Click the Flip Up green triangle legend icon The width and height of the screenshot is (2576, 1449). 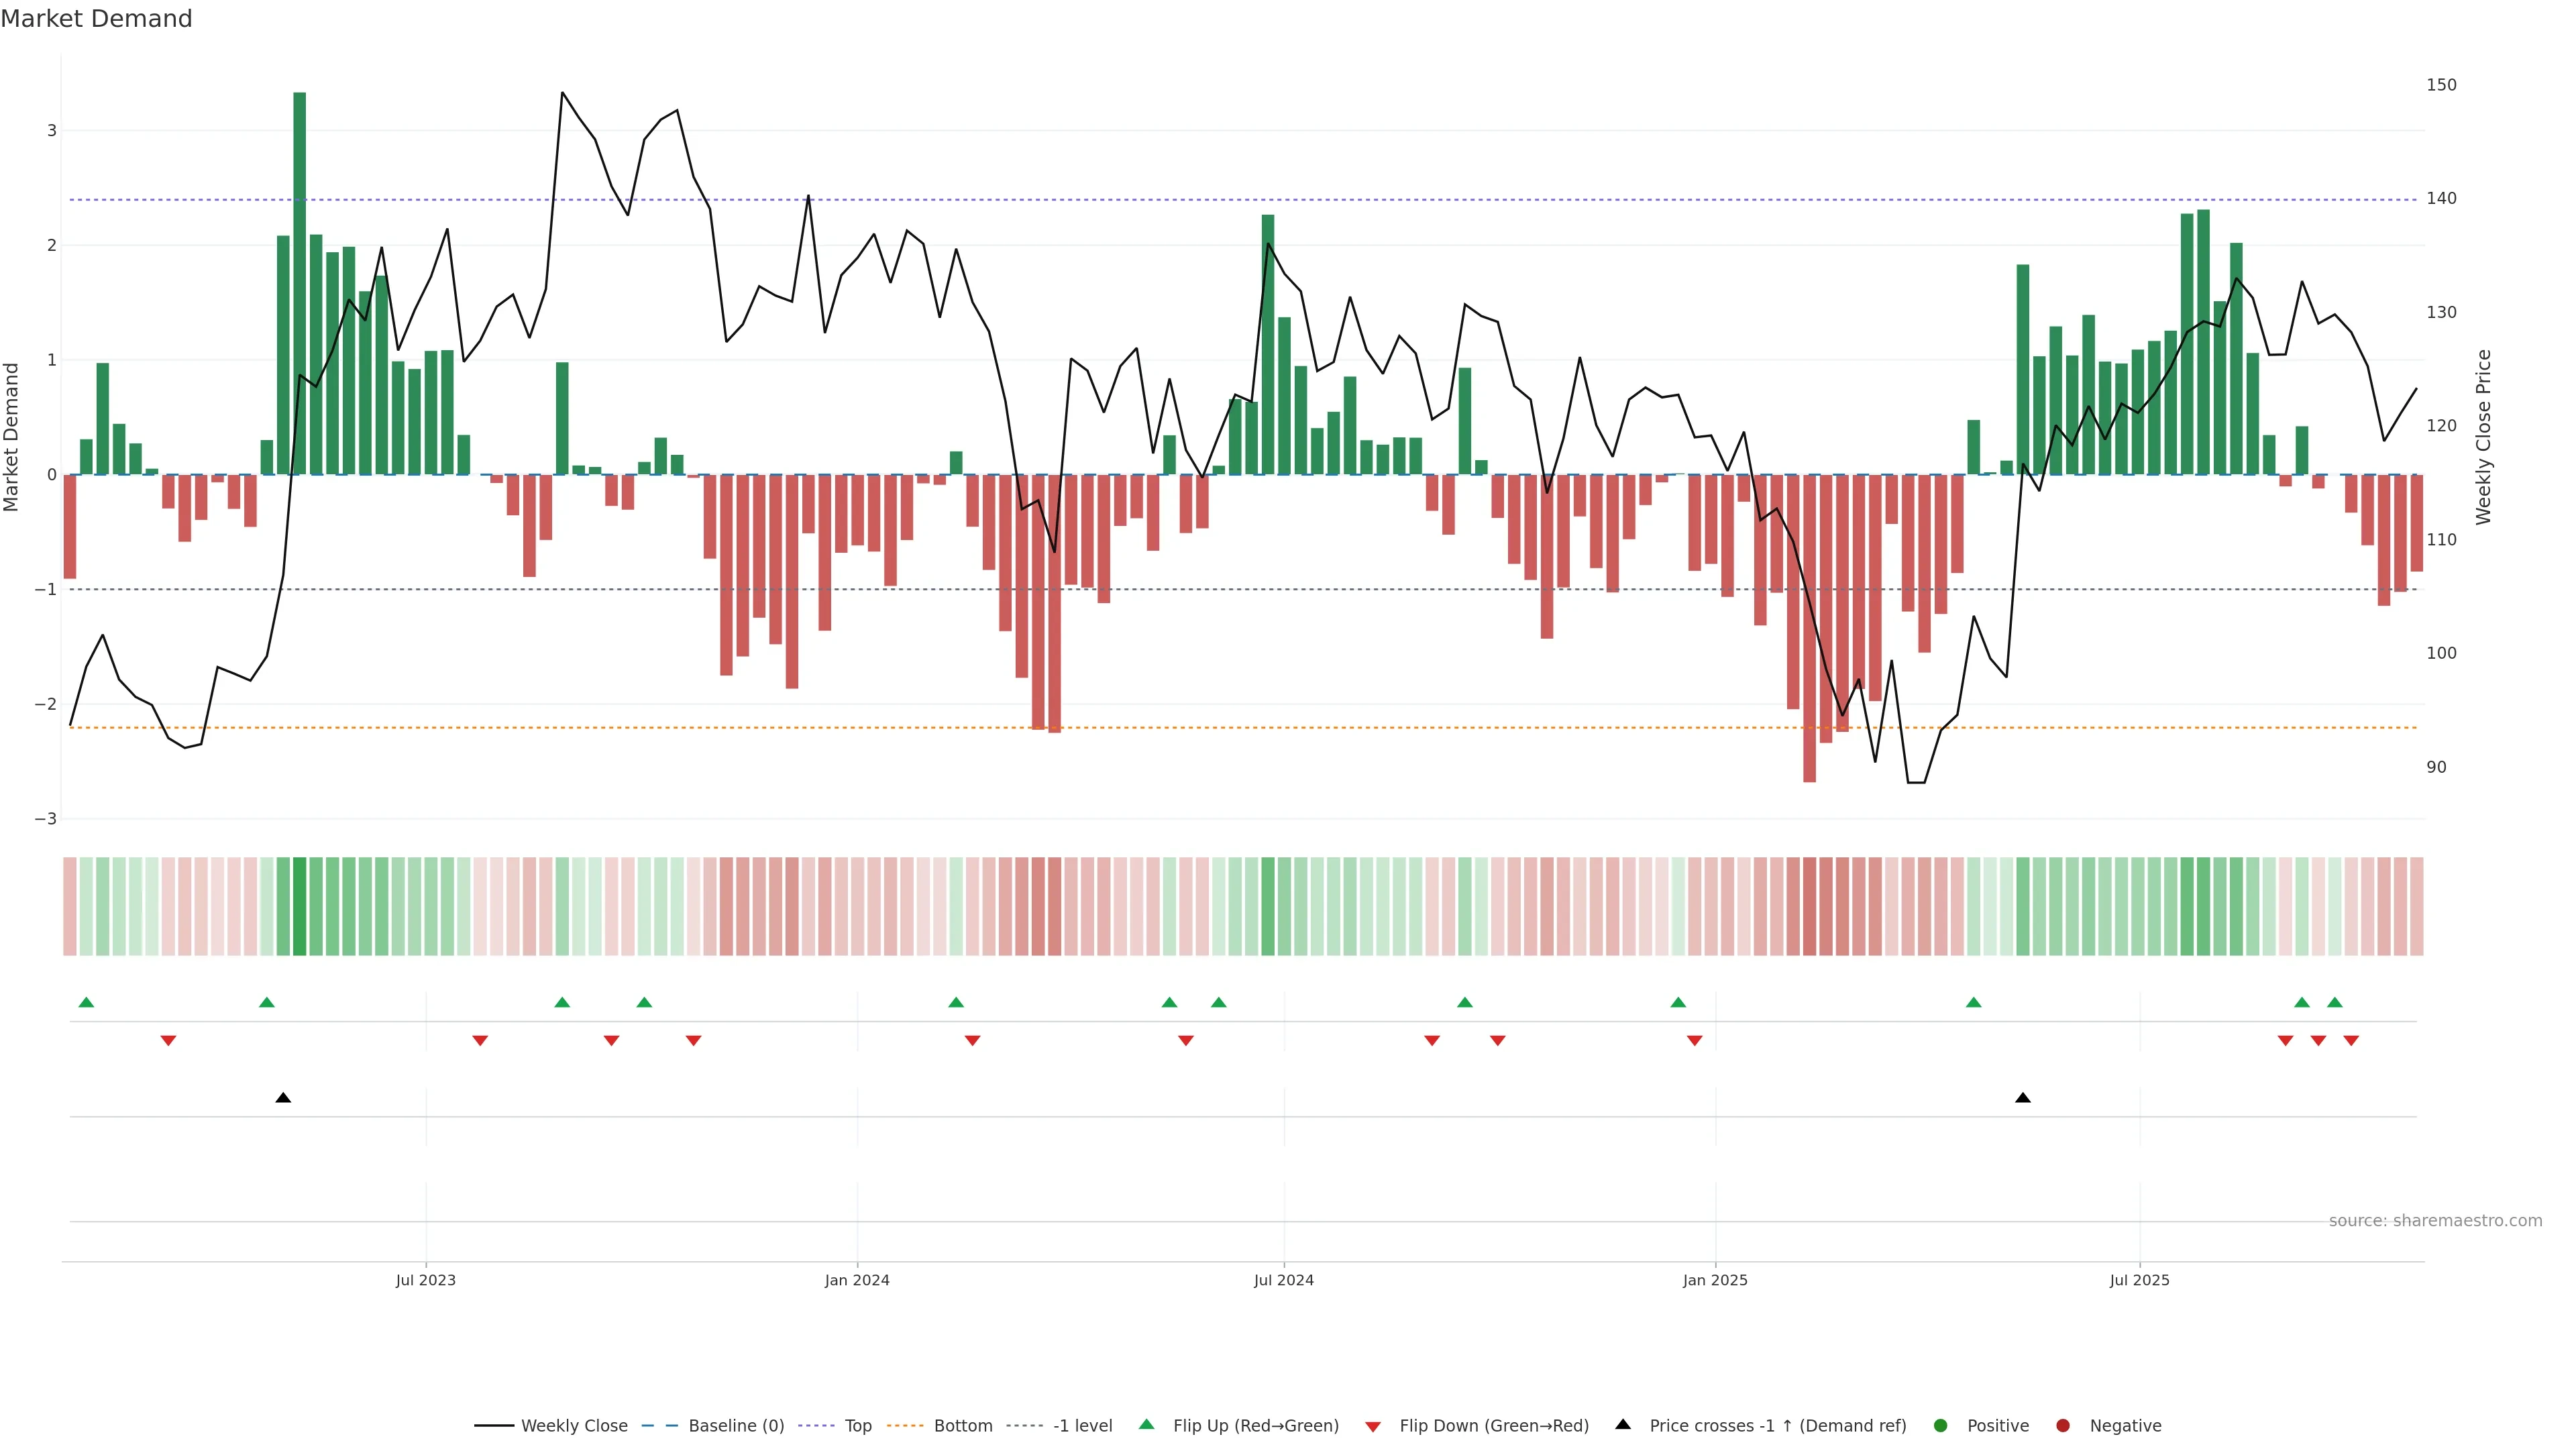1146,1424
